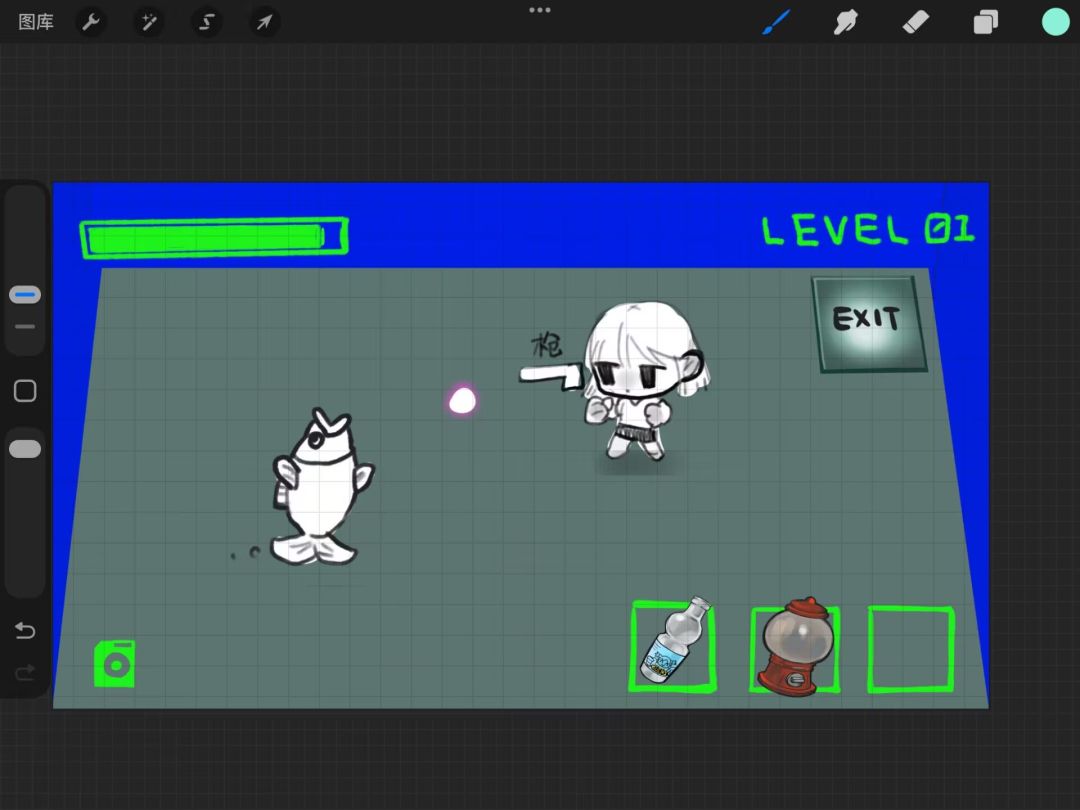This screenshot has width=1080, height=810.
Task: Open the Adjustments magic wand menu
Action: pos(149,22)
